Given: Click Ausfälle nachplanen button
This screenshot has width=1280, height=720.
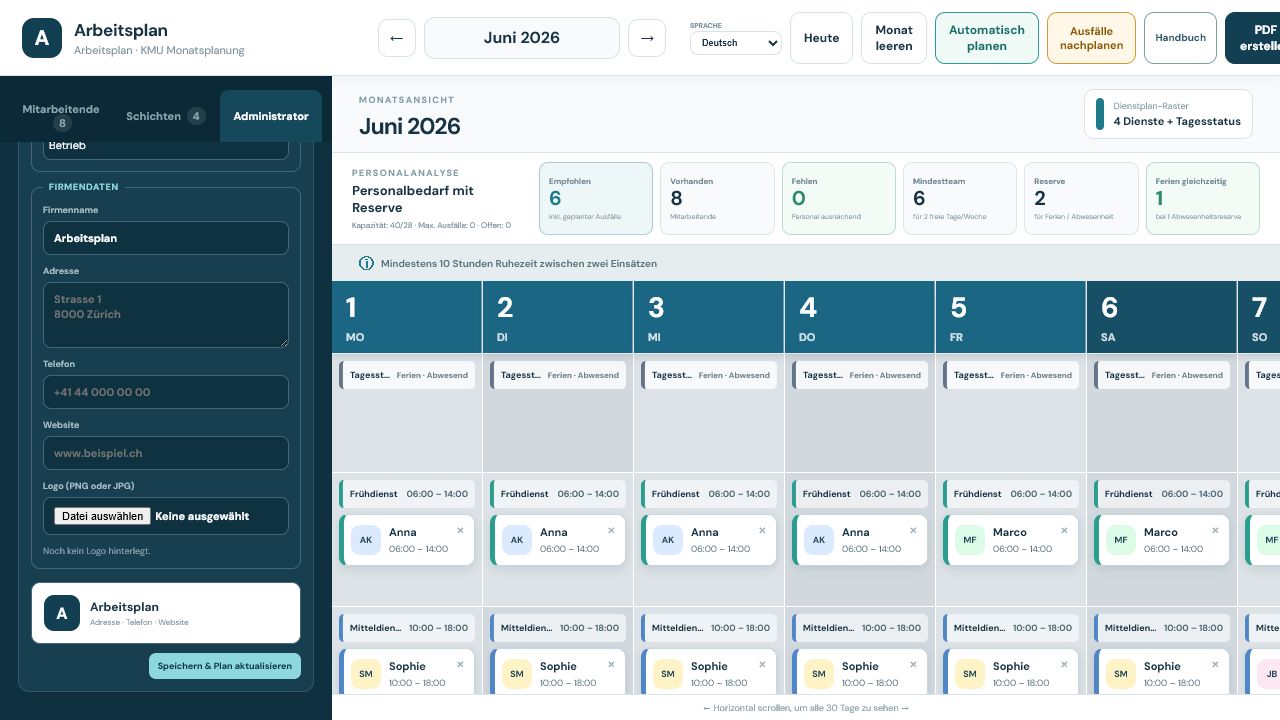Looking at the screenshot, I should [1091, 38].
